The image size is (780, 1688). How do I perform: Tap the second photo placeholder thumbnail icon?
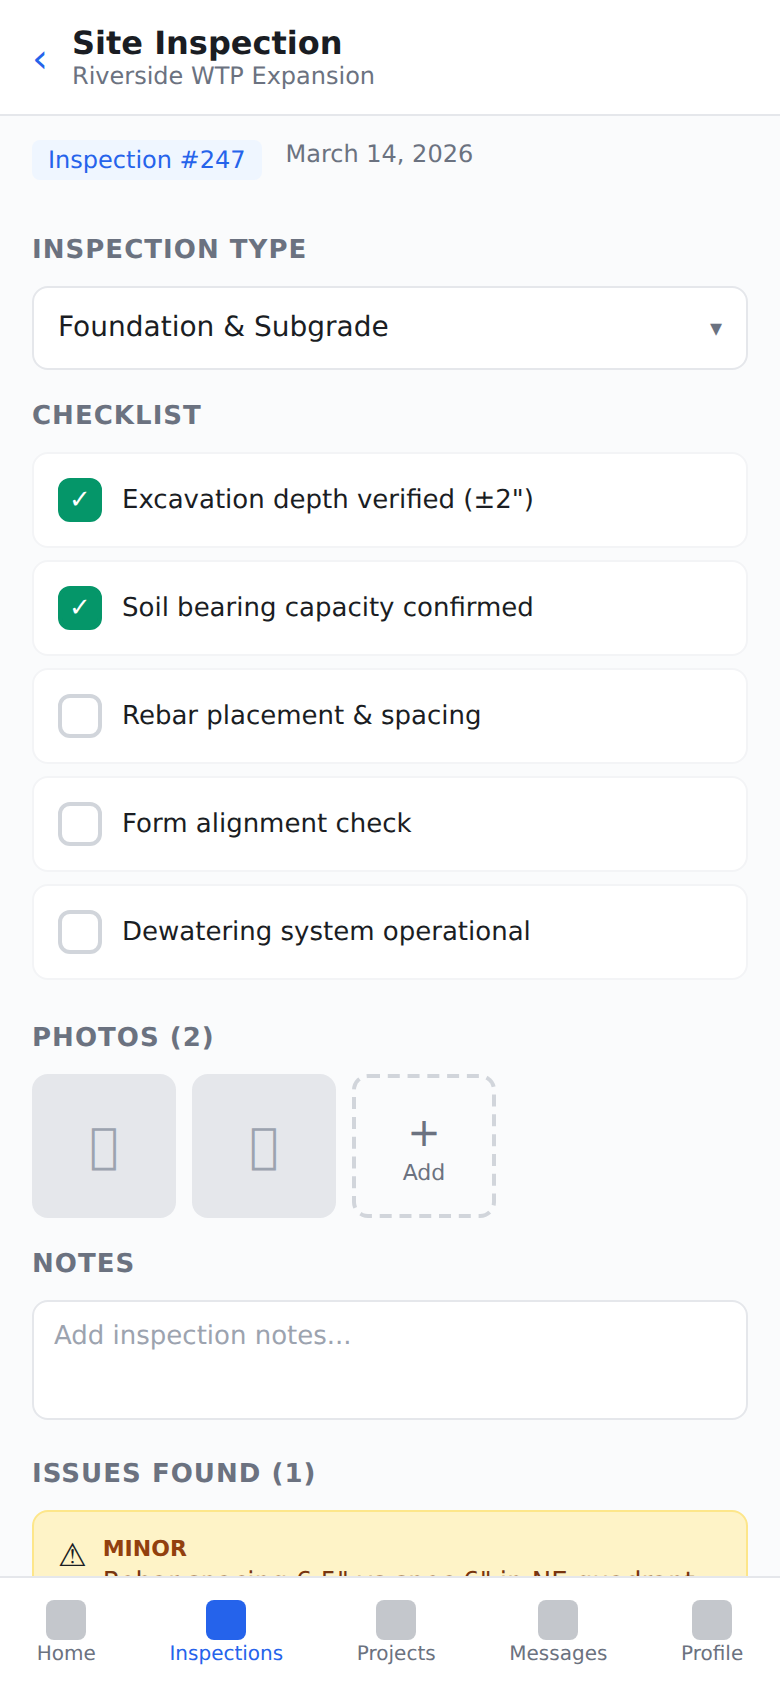coord(263,1146)
